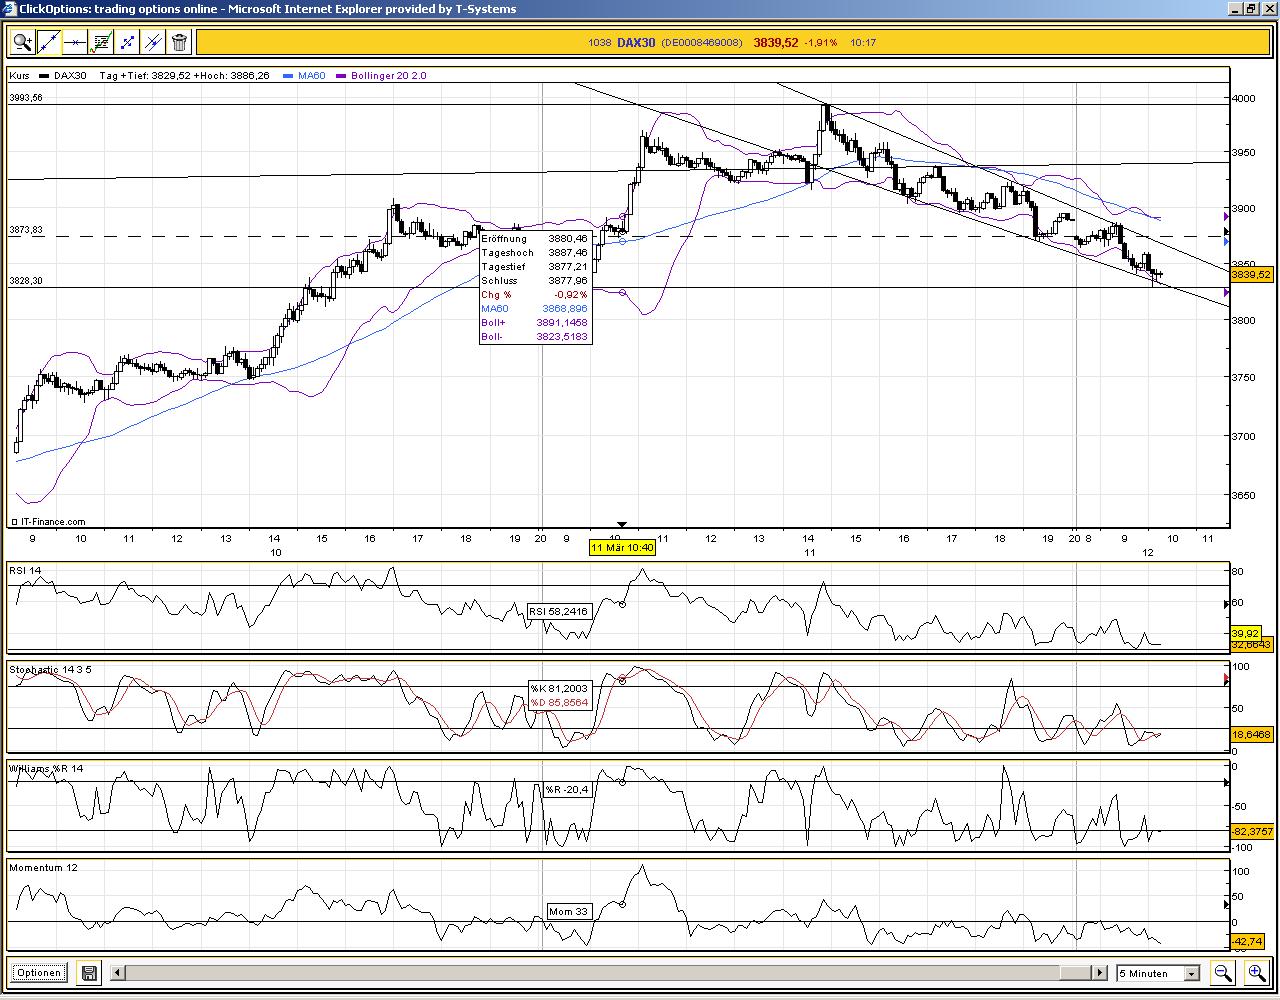Screen dimensions: 1280x1000
Task: Click the save chart diskette icon
Action: 88,972
